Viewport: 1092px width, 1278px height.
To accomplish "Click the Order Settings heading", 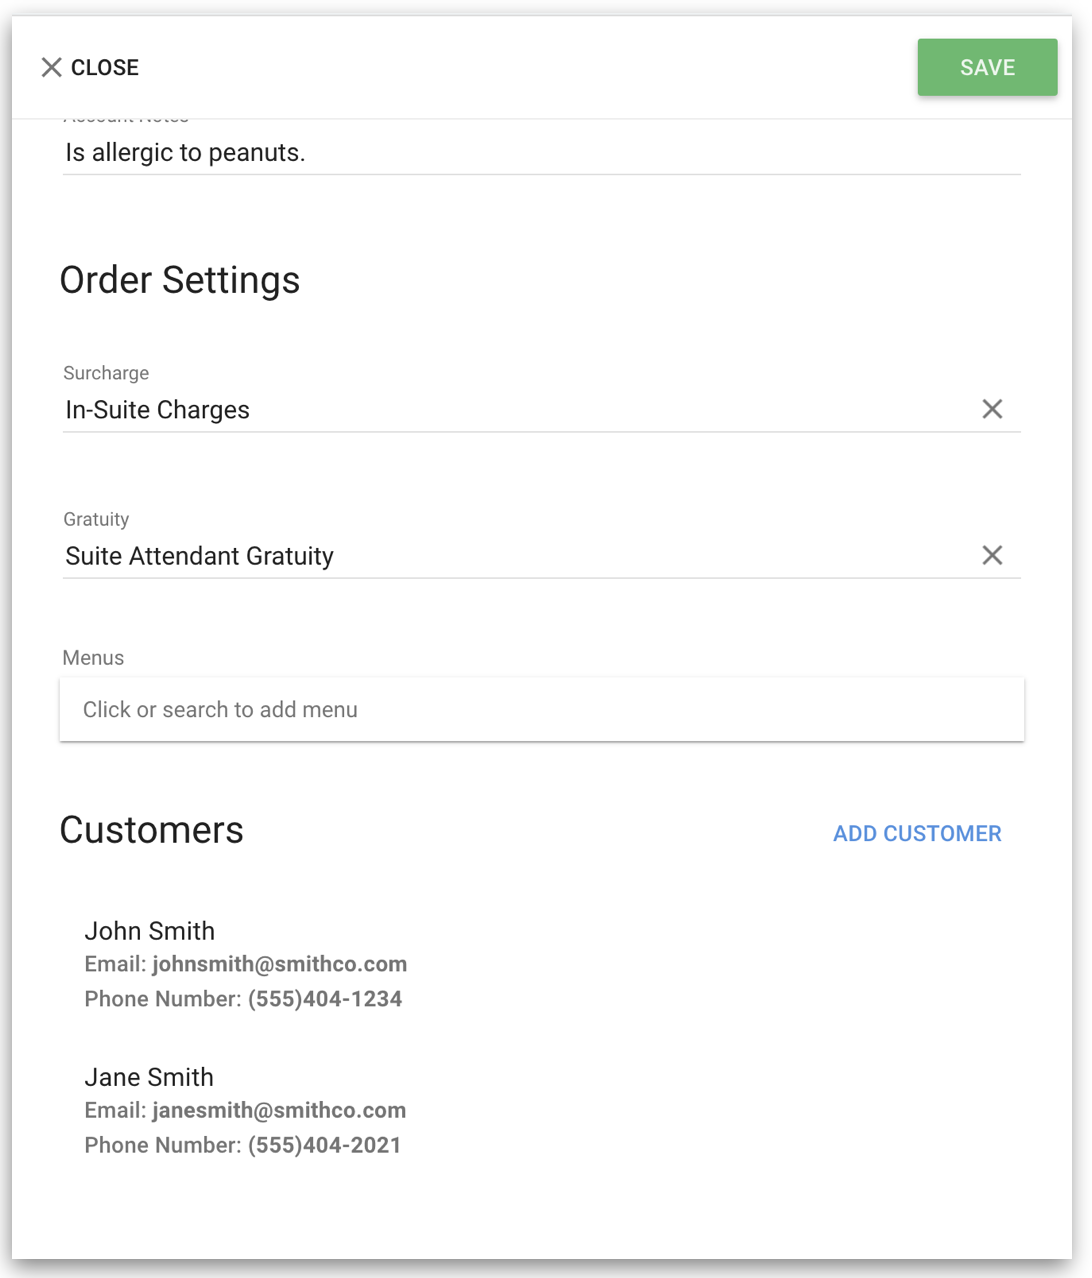I will point(180,280).
